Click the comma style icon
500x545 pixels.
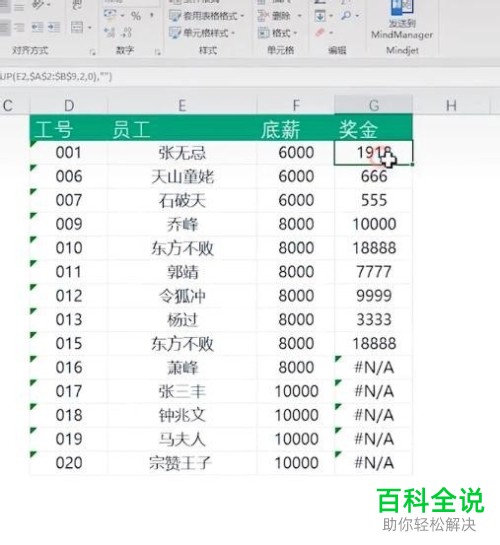pyautogui.click(x=152, y=15)
